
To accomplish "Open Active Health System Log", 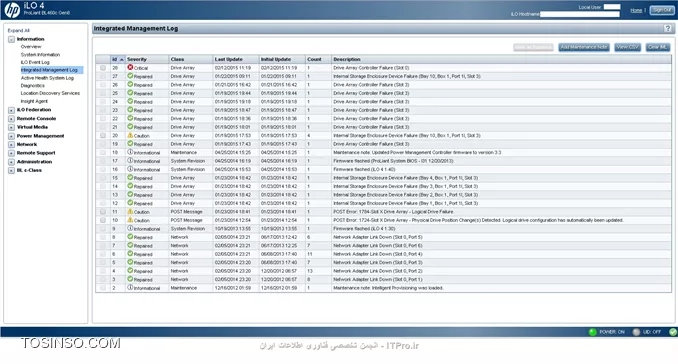I will click(x=47, y=78).
